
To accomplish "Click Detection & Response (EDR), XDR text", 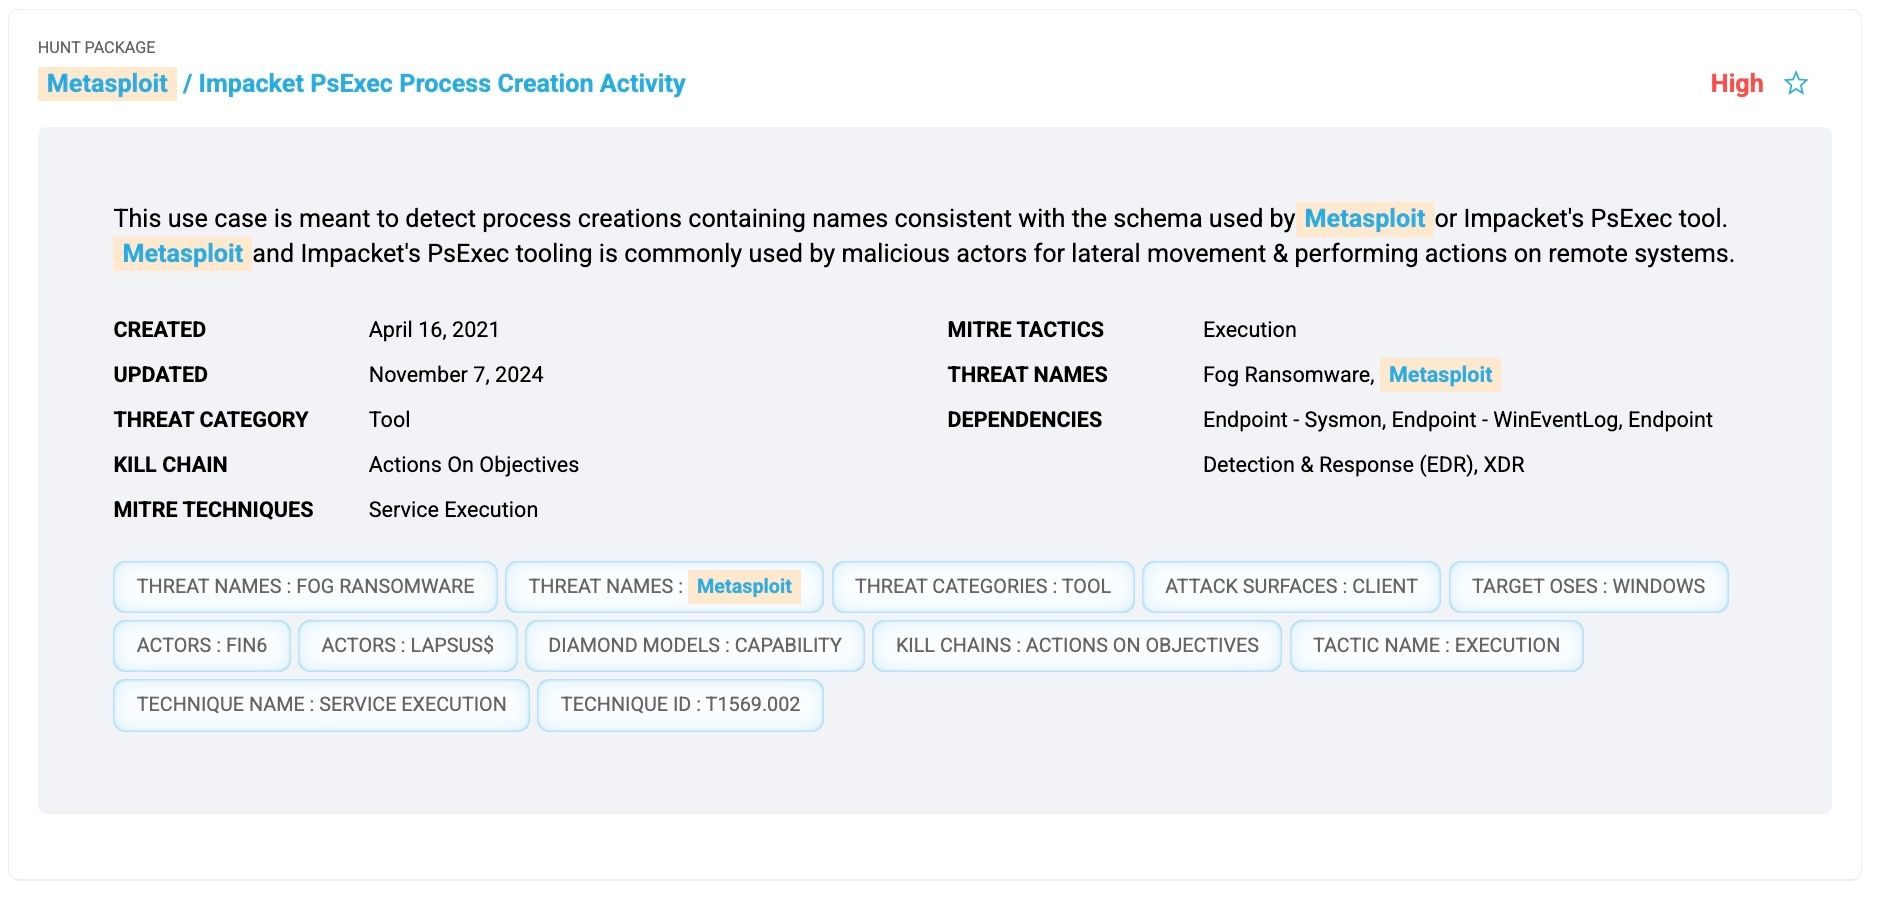I will [x=1363, y=465].
